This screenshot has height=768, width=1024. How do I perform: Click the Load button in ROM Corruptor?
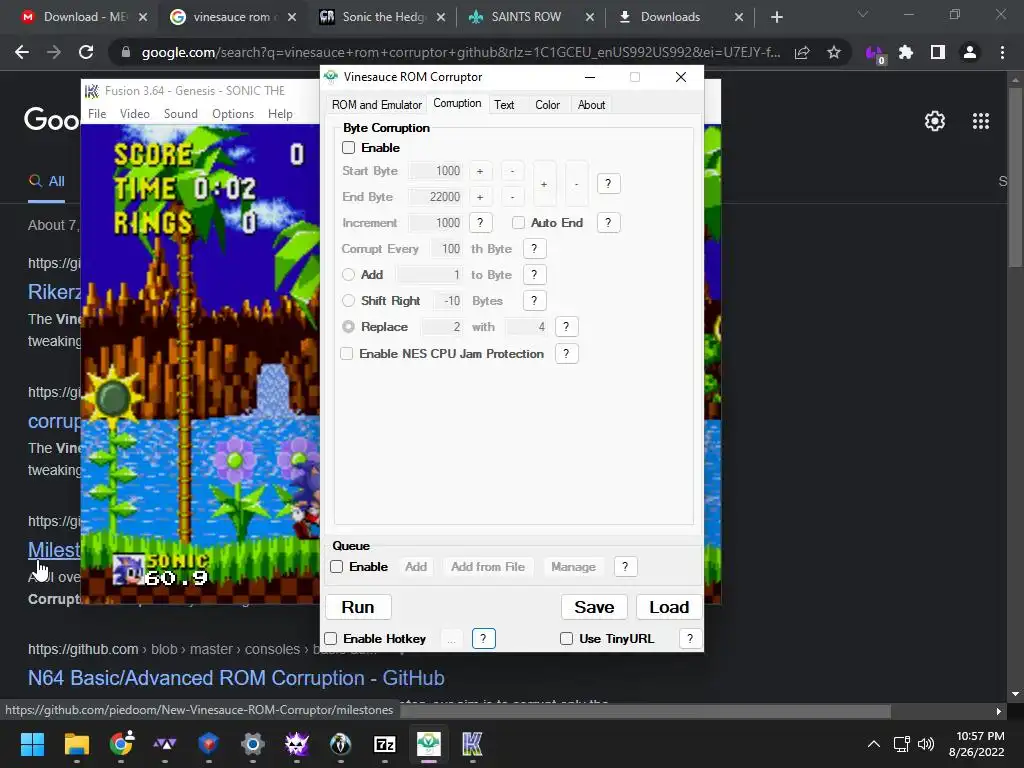tap(669, 607)
